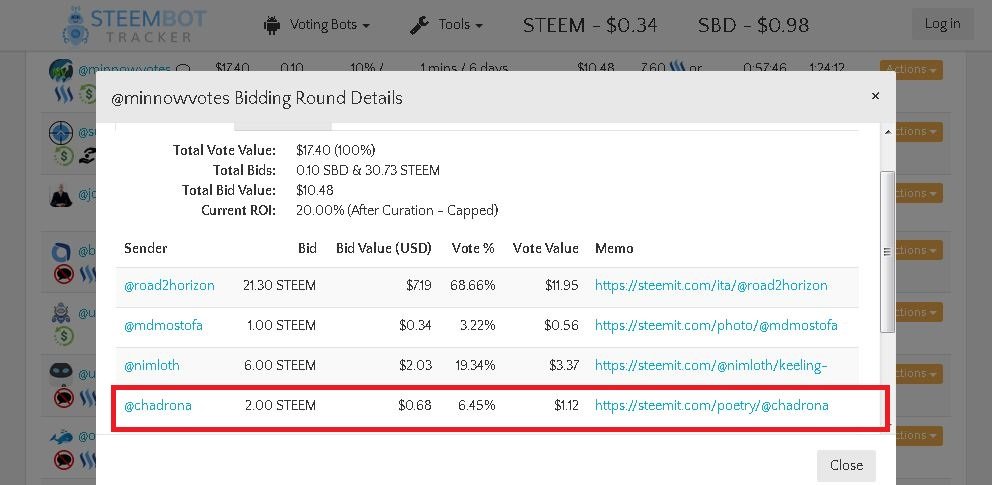Image resolution: width=992 pixels, height=485 pixels.
Task: Click the Log in button
Action: [x=942, y=24]
